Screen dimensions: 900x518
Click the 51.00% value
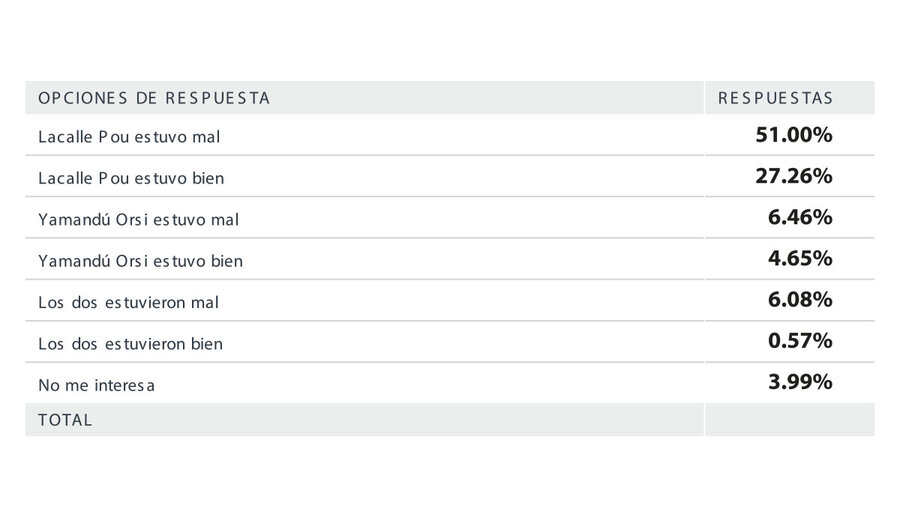click(794, 135)
